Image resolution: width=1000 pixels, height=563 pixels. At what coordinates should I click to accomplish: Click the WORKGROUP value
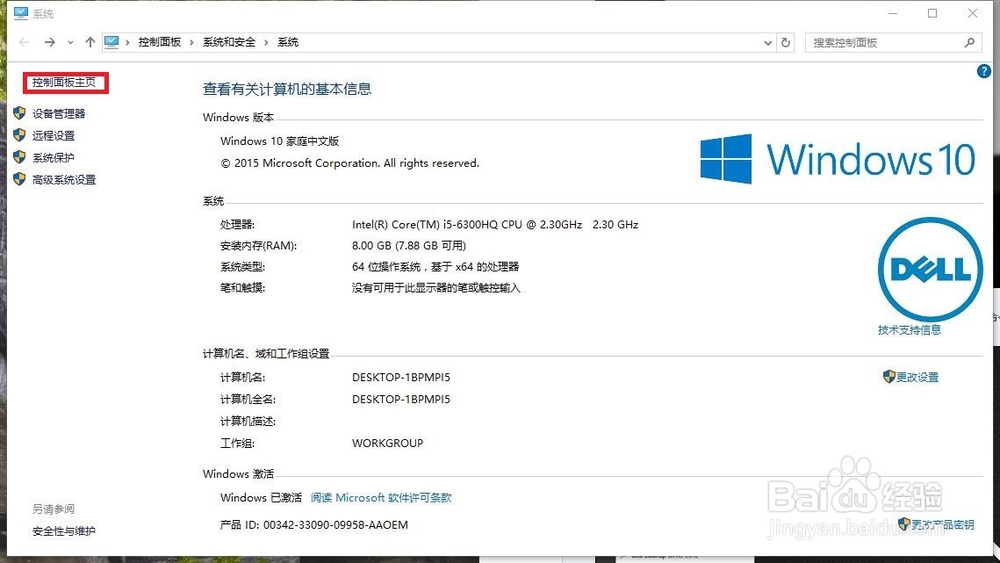[x=388, y=443]
